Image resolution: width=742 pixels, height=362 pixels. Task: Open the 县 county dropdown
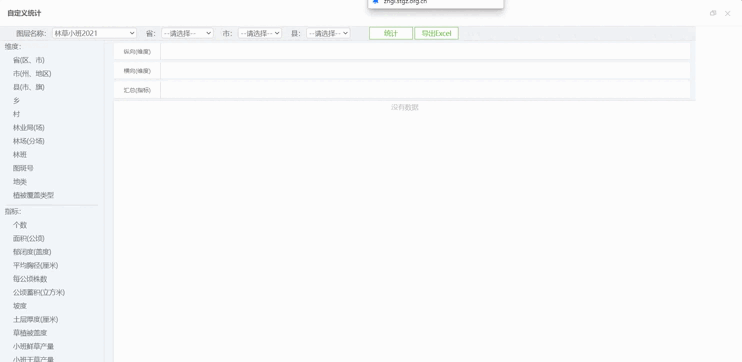click(328, 33)
